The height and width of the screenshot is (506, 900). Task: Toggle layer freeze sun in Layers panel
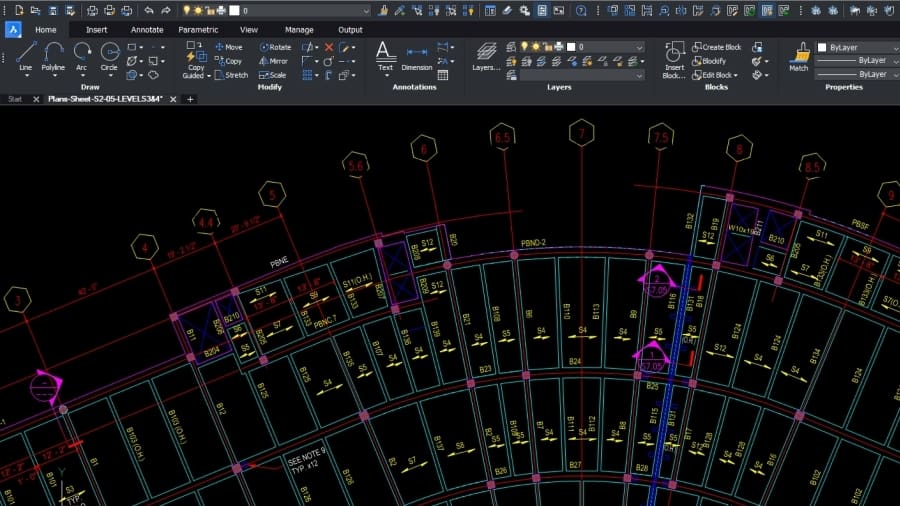tap(536, 46)
